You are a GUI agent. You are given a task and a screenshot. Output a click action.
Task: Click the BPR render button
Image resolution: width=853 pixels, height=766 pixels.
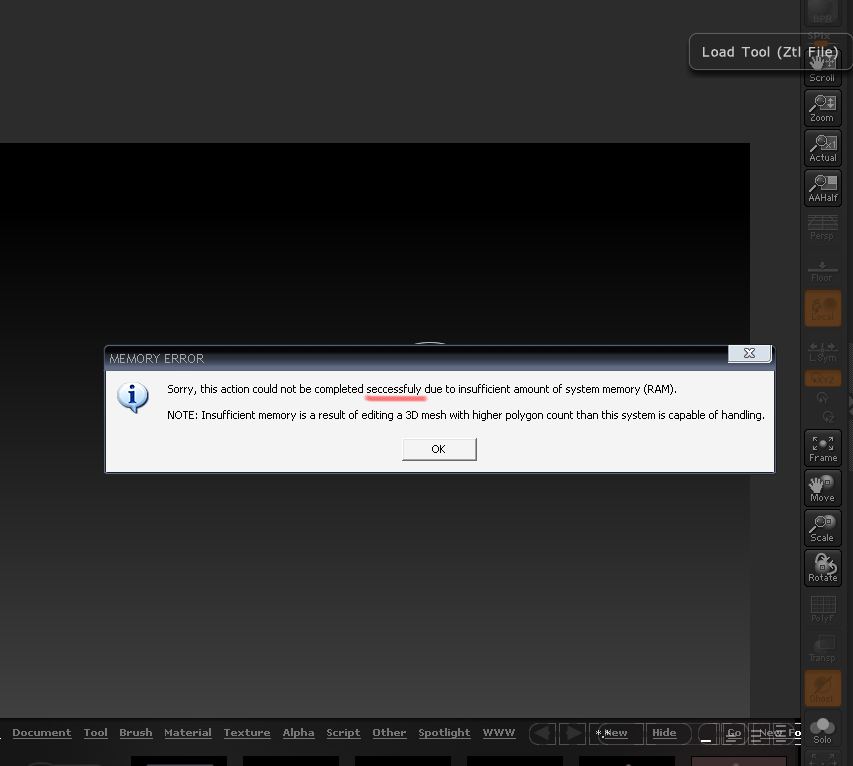tap(823, 12)
